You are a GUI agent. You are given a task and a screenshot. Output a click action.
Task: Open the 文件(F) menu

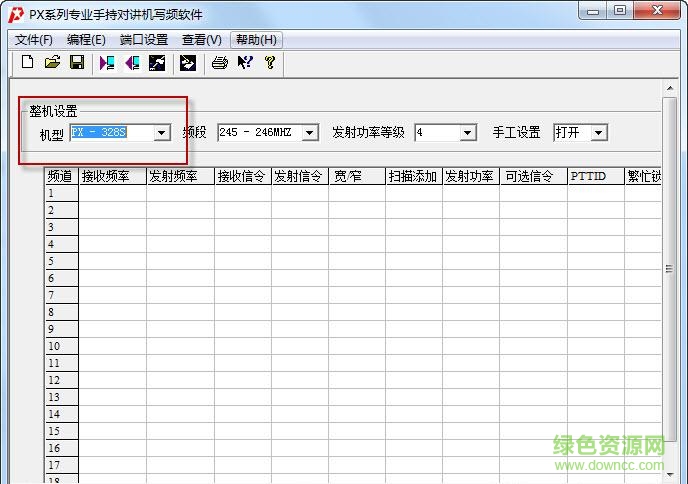coord(34,40)
